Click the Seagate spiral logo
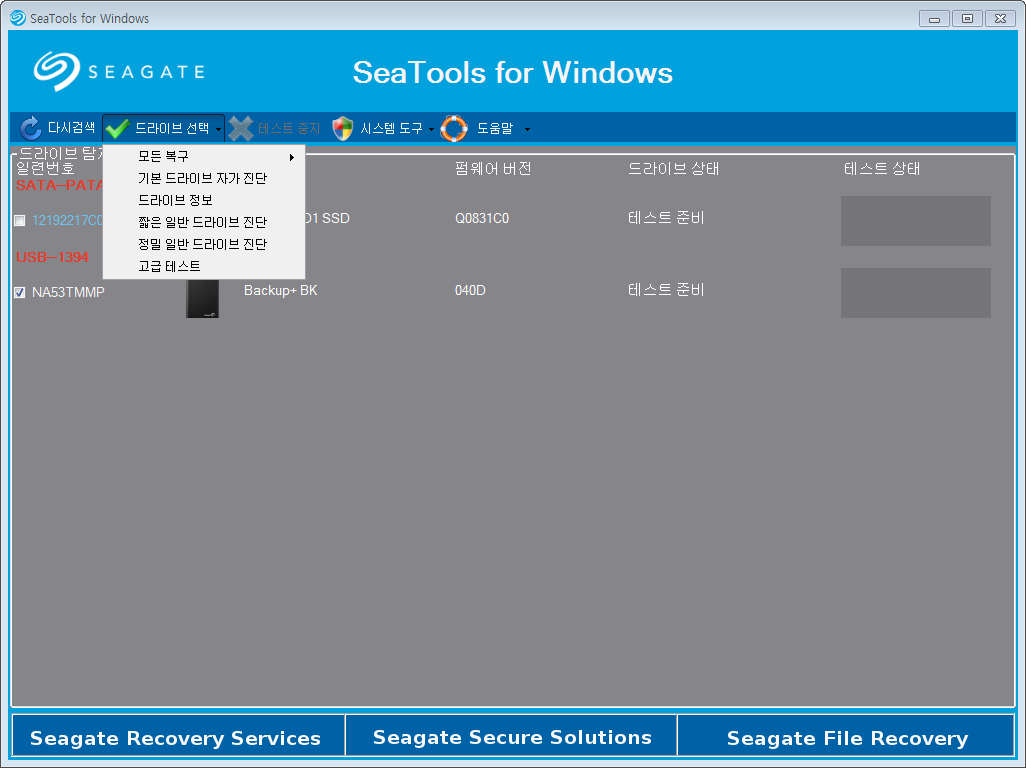The width and height of the screenshot is (1026, 768). point(56,71)
